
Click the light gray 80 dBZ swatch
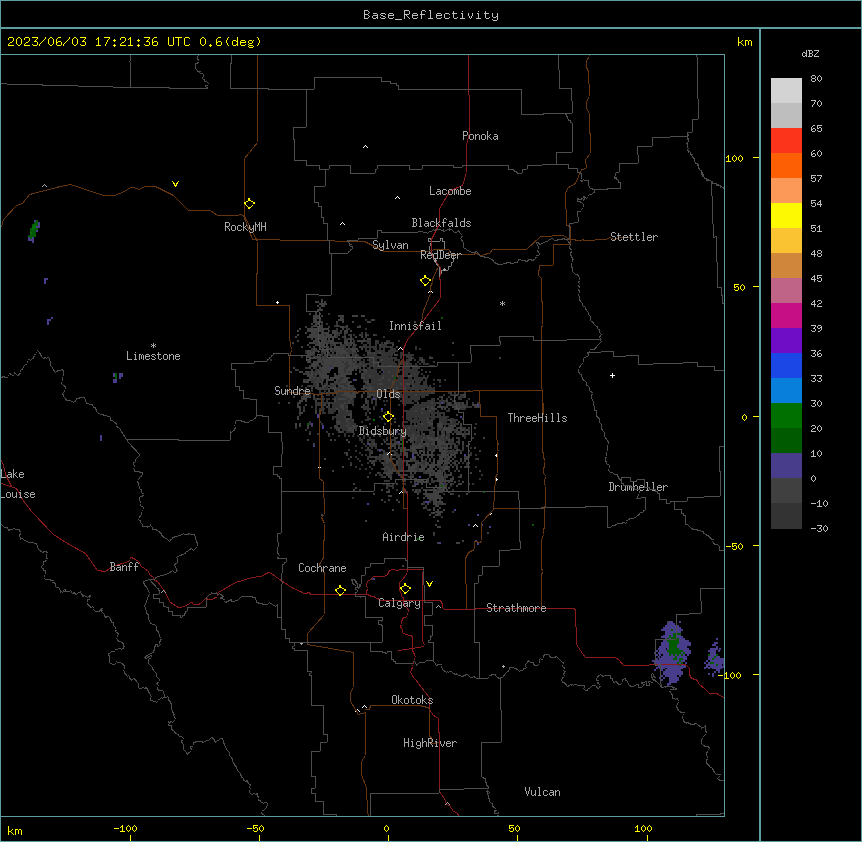coord(786,90)
